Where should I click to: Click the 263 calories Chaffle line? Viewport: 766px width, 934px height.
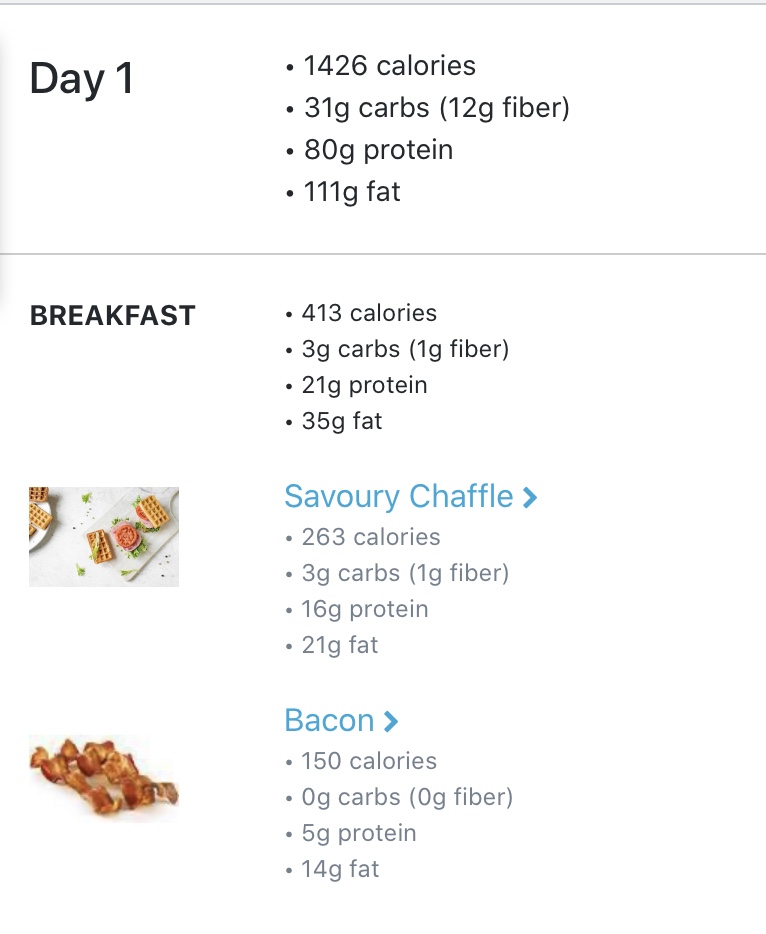pos(370,537)
